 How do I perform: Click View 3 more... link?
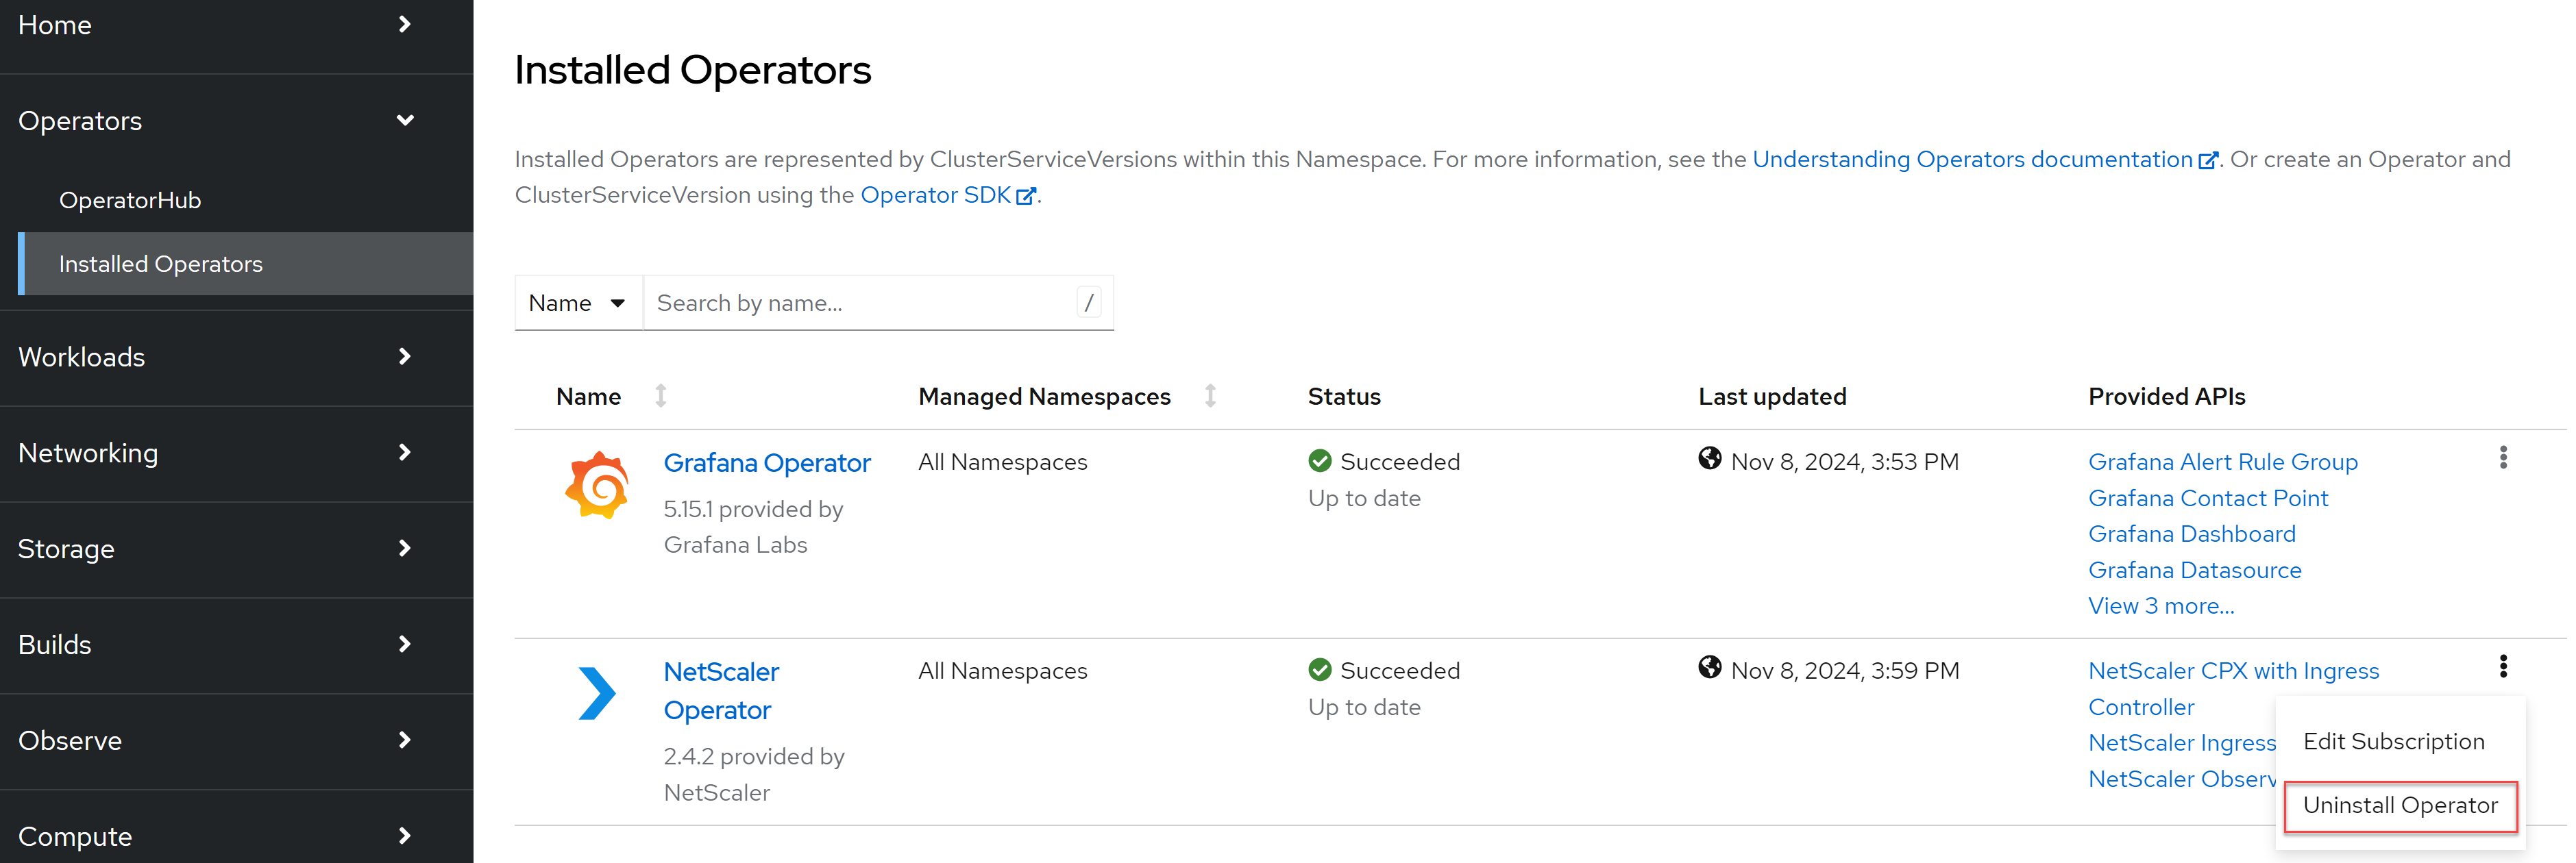[2161, 606]
